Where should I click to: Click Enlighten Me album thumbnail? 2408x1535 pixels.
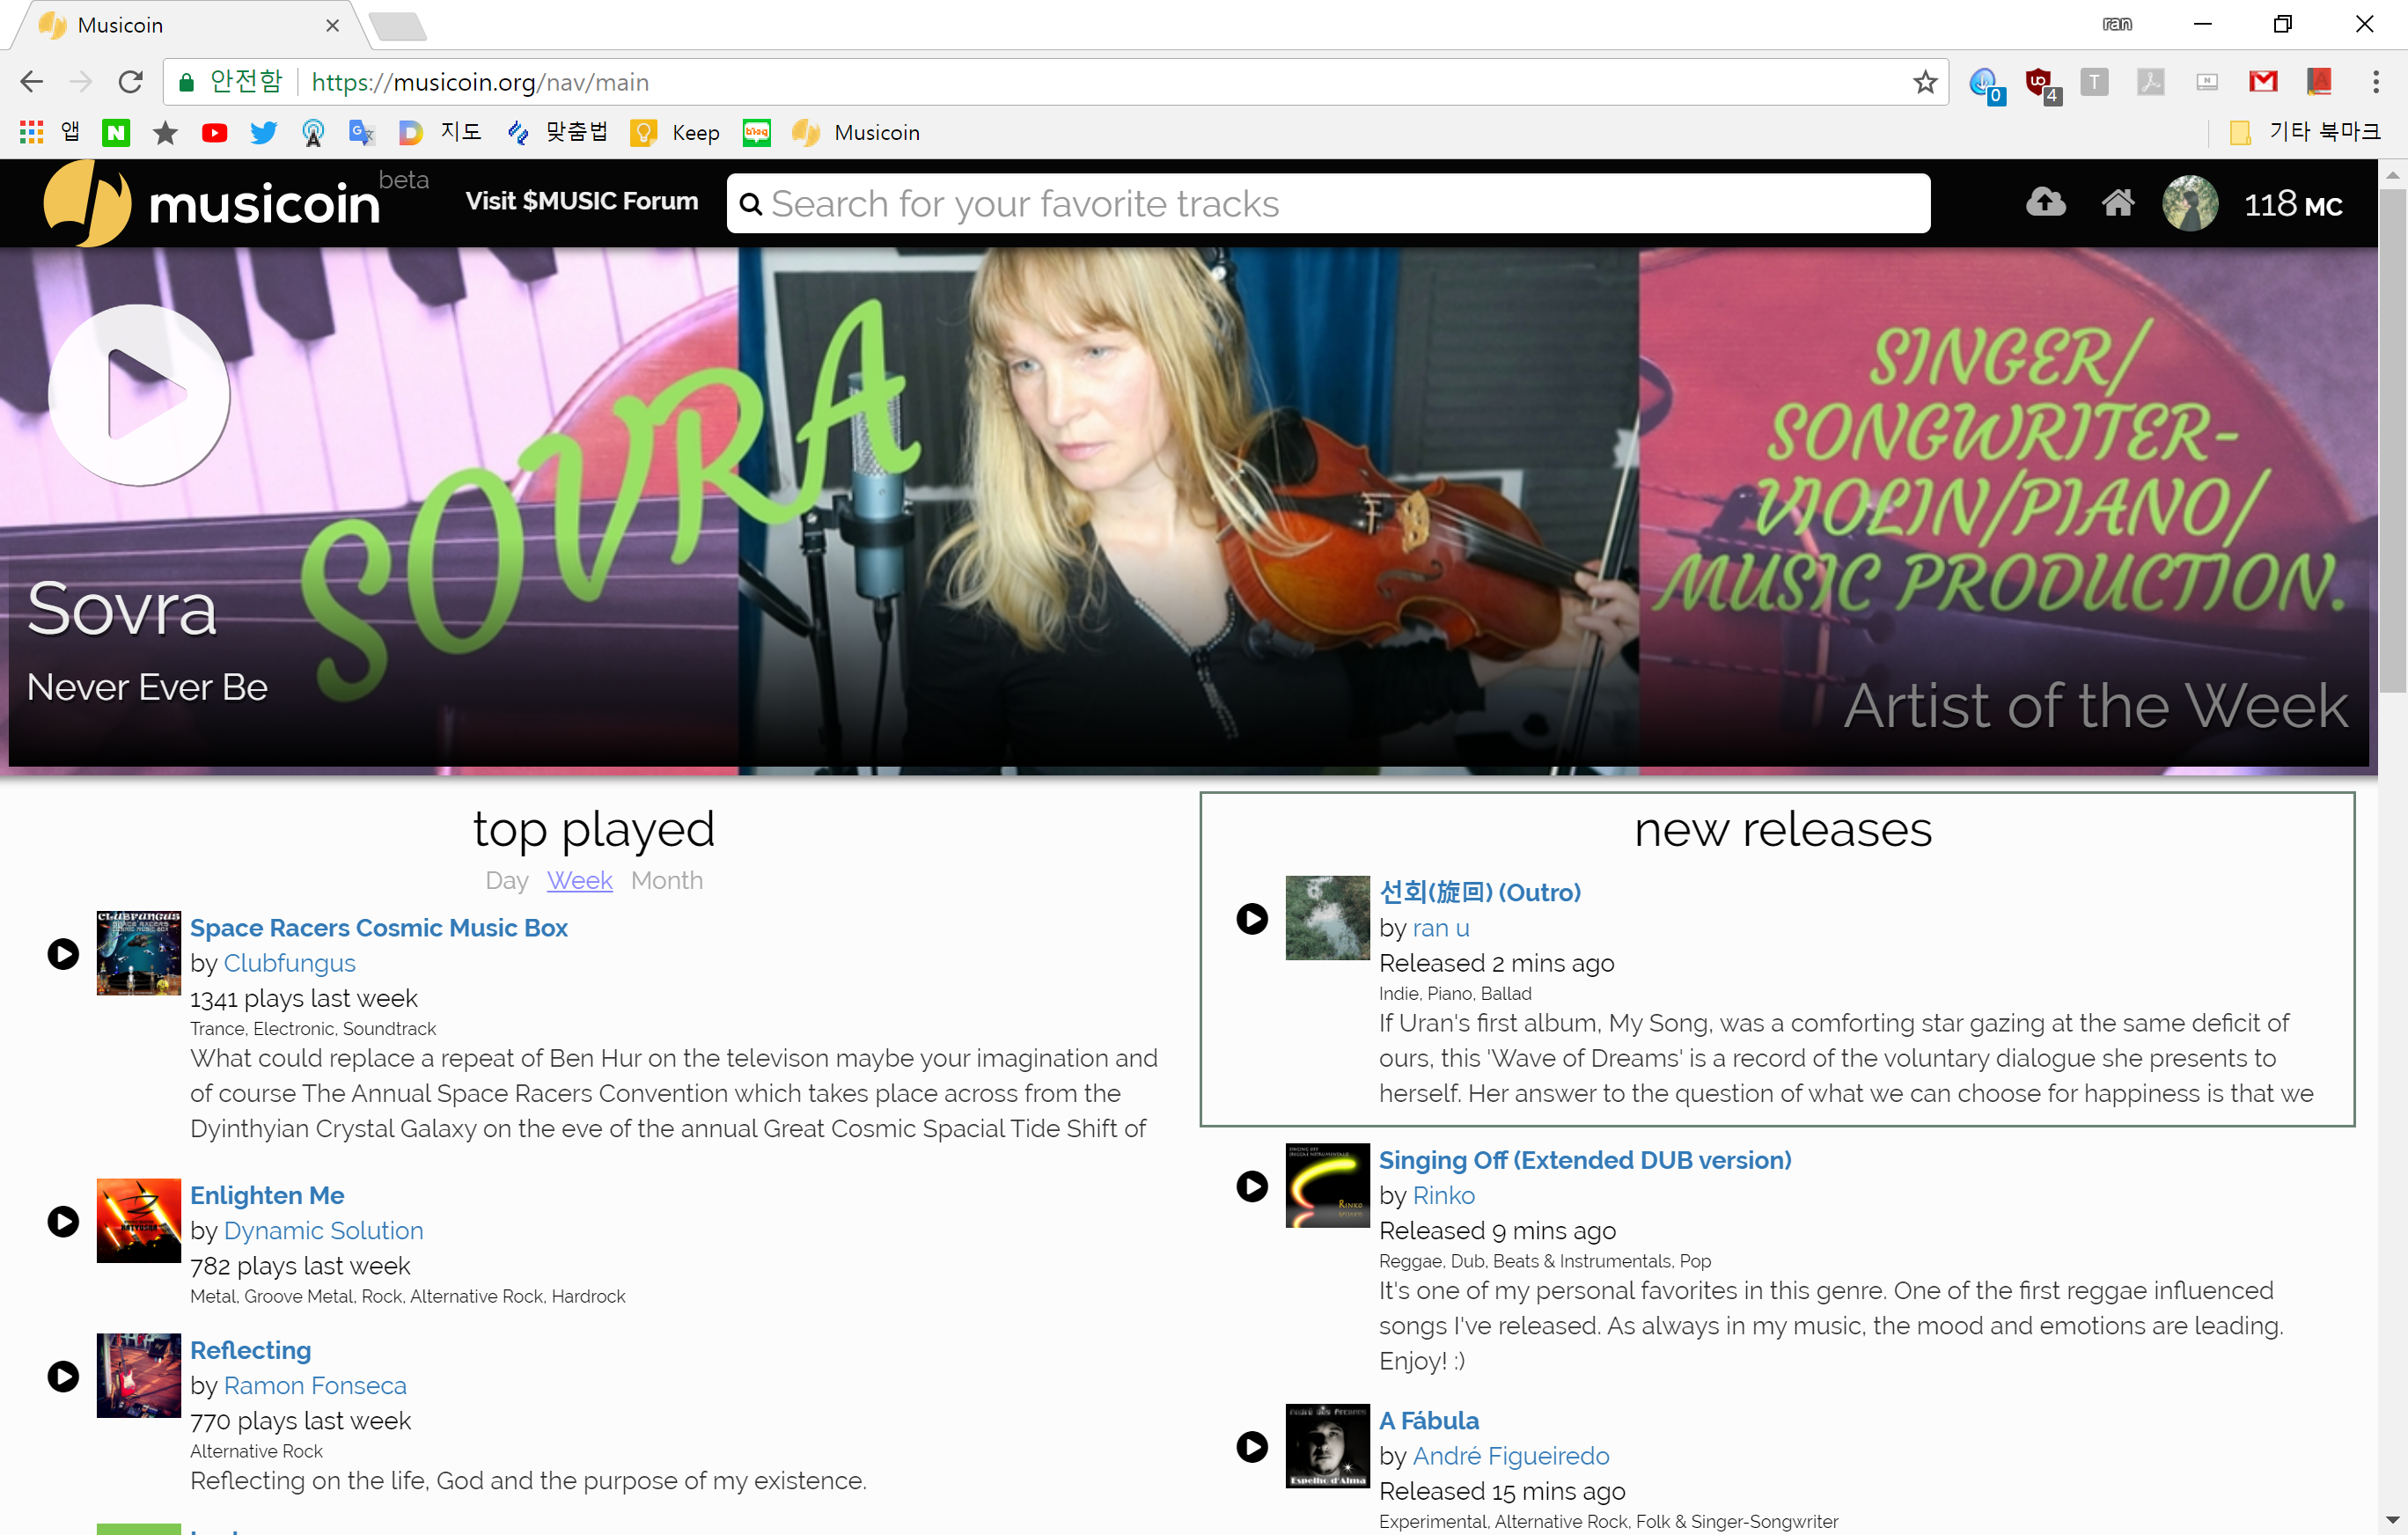coord(138,1221)
